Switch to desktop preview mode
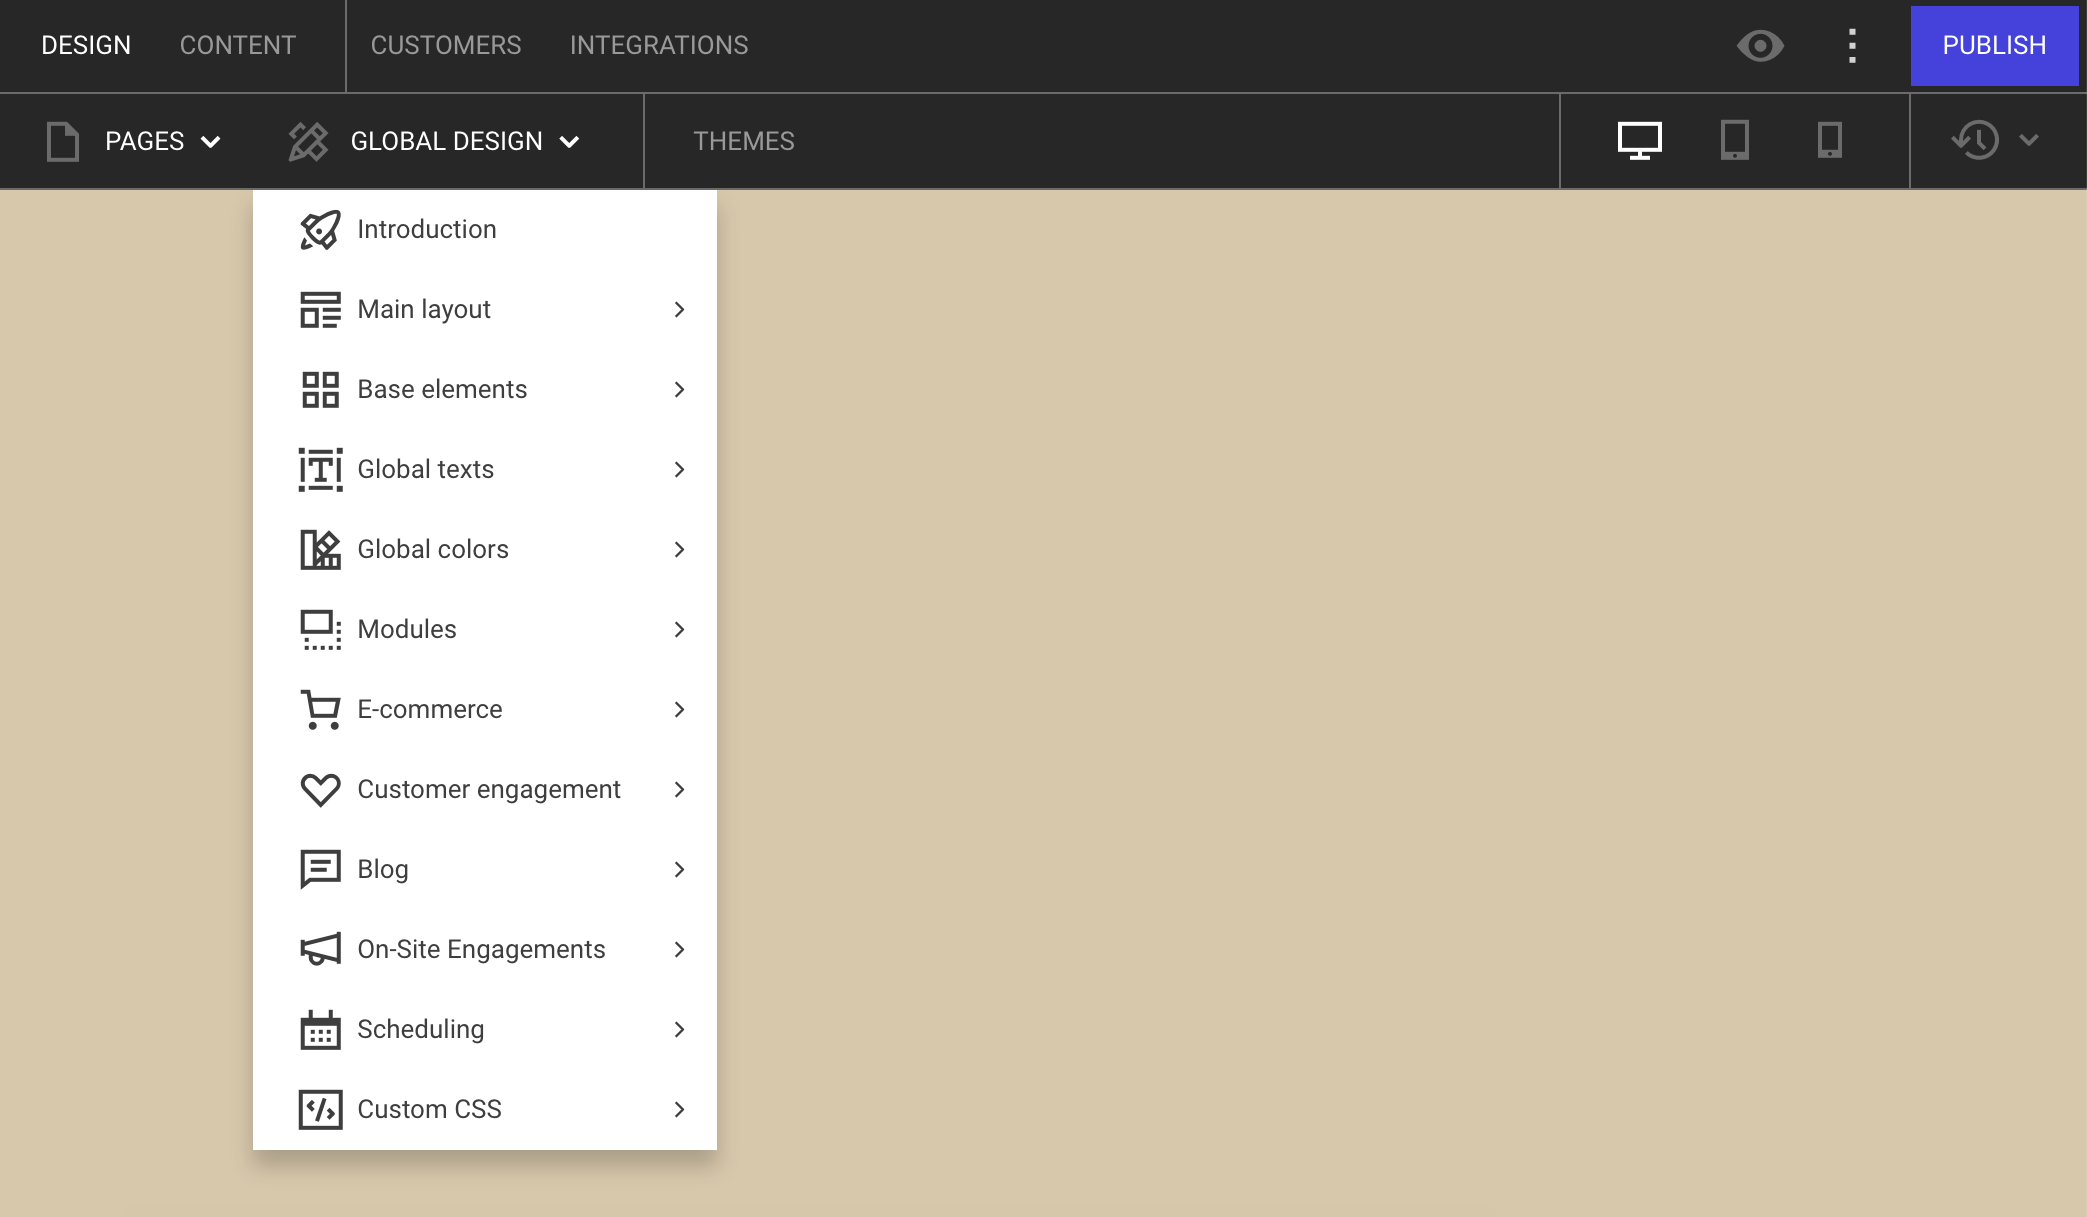The height and width of the screenshot is (1217, 2087). click(1640, 141)
